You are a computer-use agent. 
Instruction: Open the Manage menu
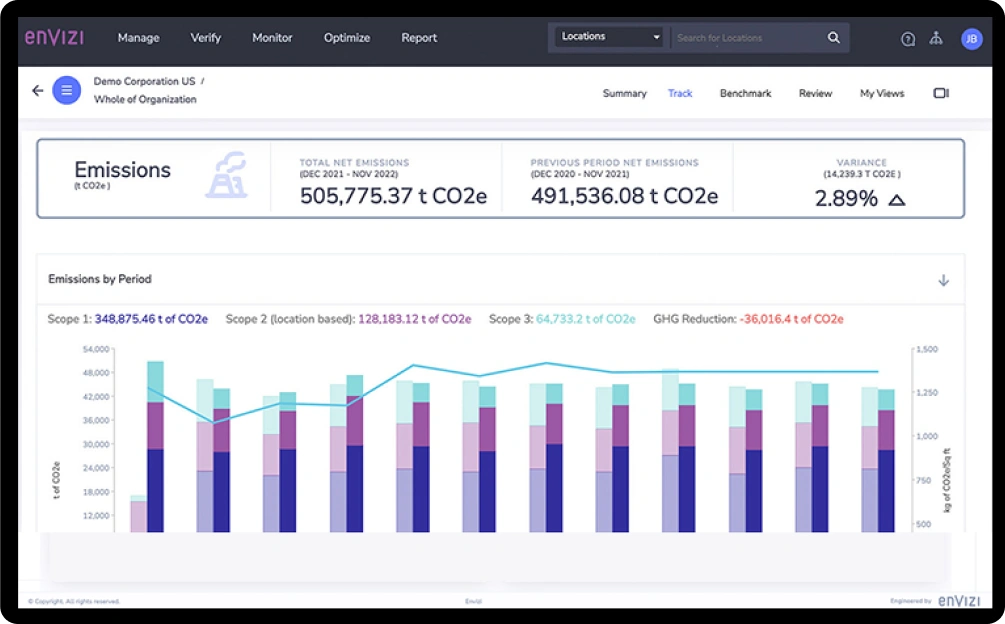(x=138, y=38)
